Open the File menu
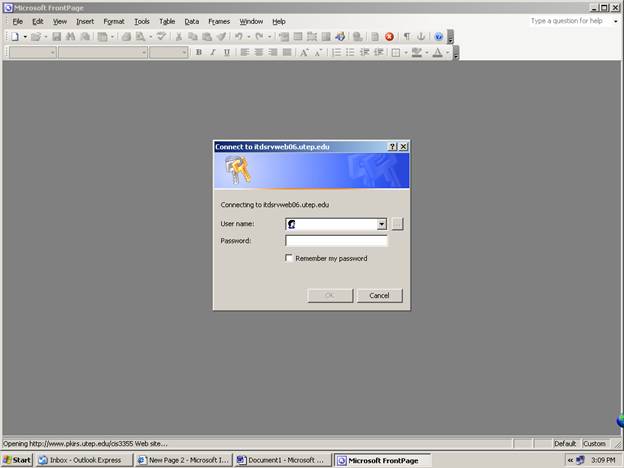Screen dimensions: 624x468 click(18, 21)
